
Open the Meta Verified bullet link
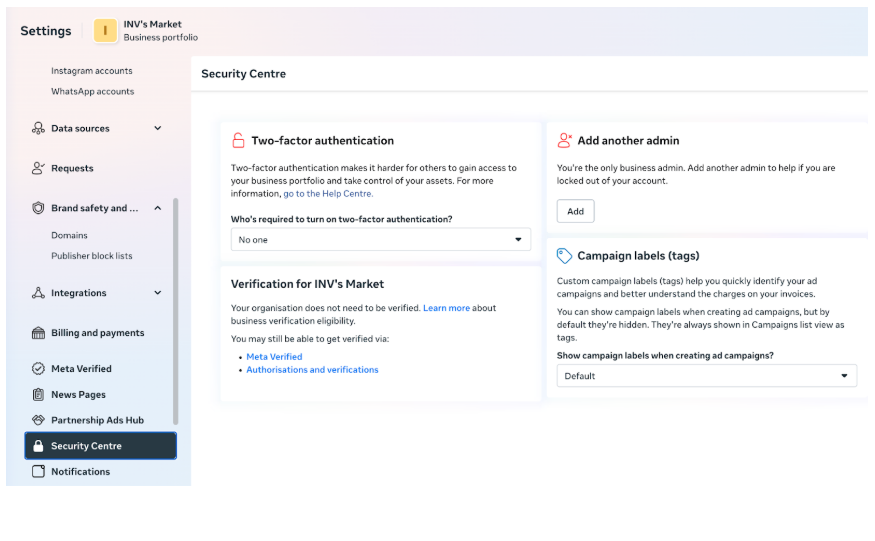tap(274, 357)
